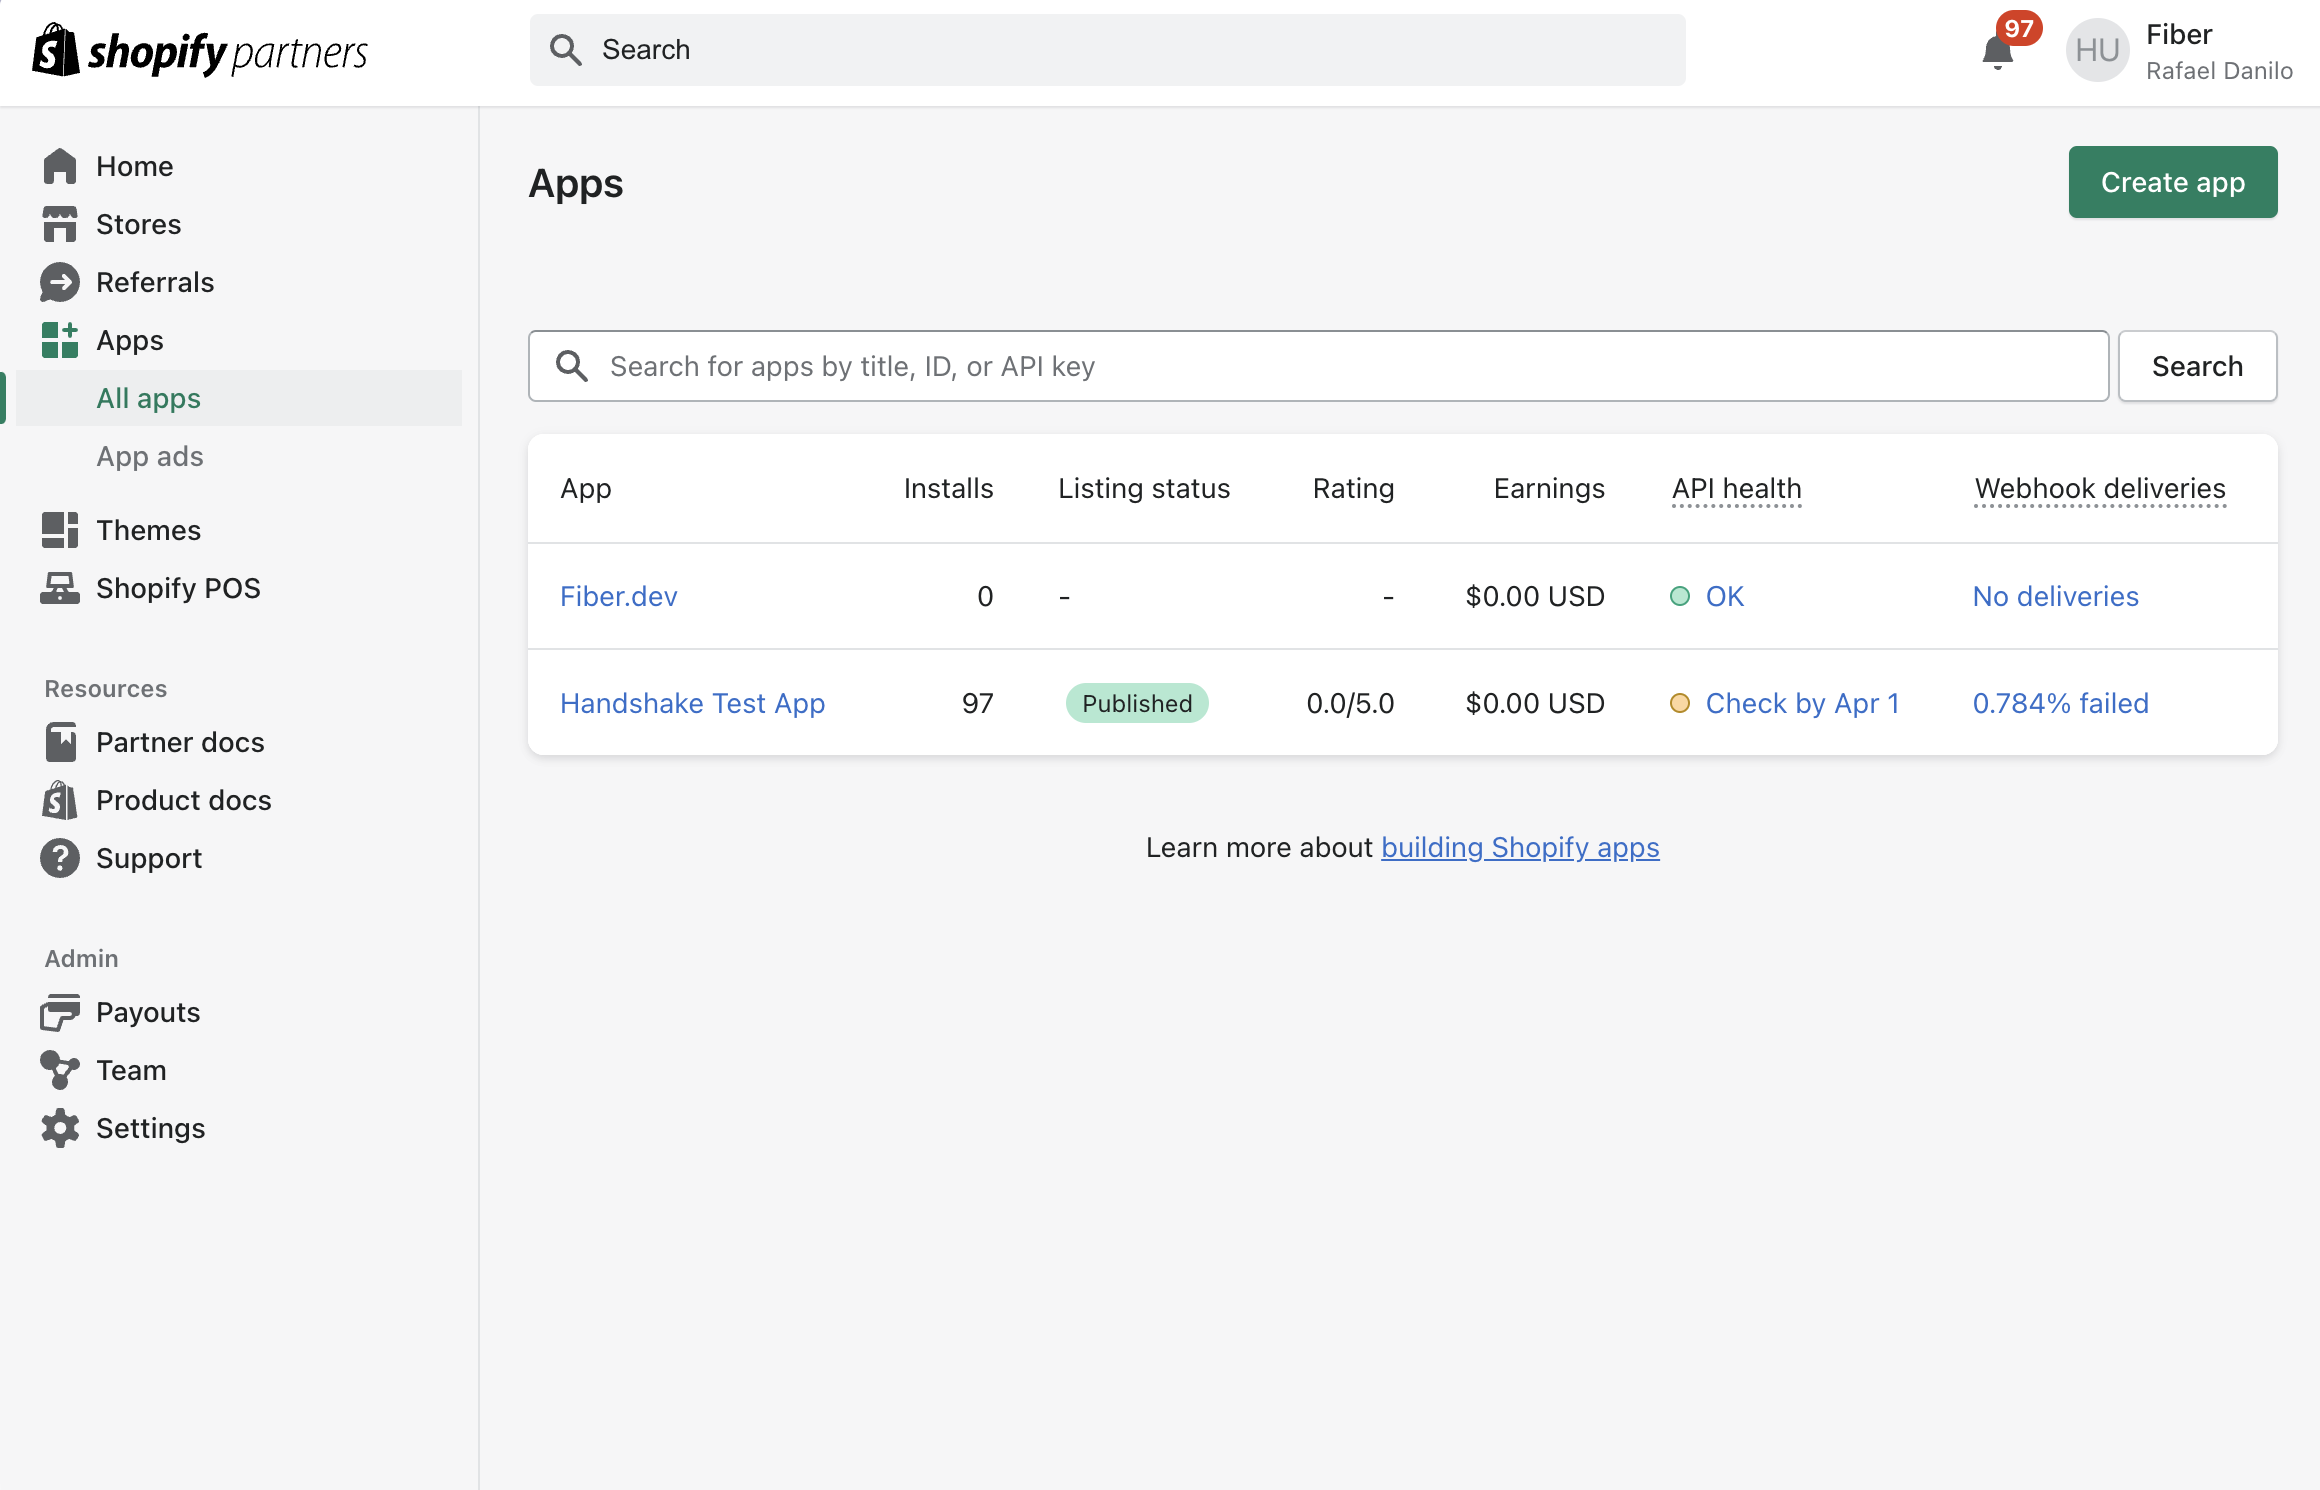Screen dimensions: 2320x1490
Task: Click the 0.0/5.0 rating value
Action: [x=1350, y=703]
